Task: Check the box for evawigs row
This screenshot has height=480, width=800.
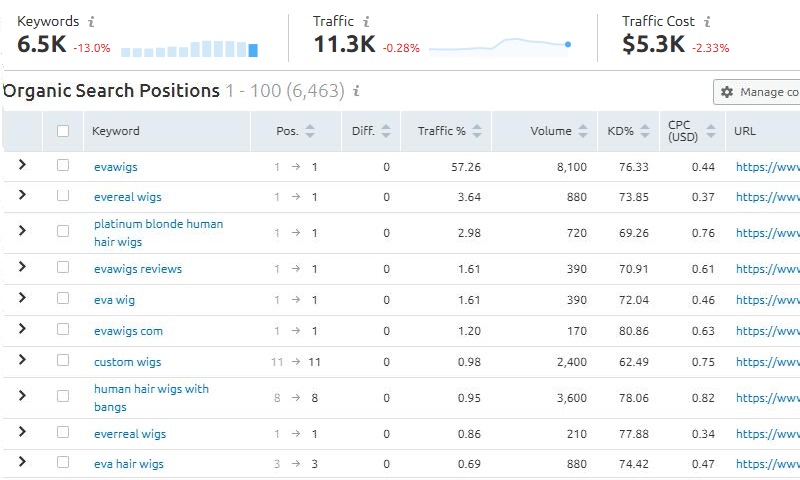Action: 63,165
